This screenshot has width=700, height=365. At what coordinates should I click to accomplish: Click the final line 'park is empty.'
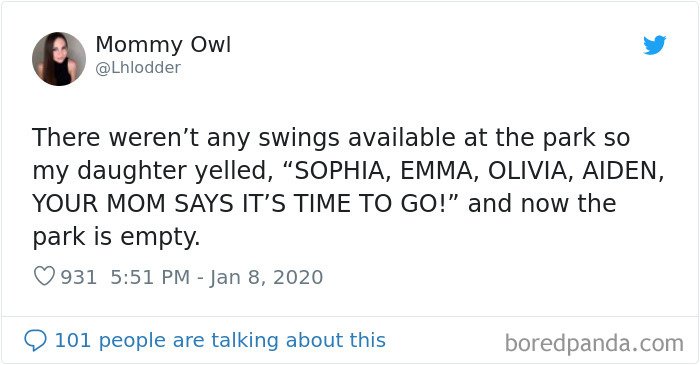[x=116, y=237]
